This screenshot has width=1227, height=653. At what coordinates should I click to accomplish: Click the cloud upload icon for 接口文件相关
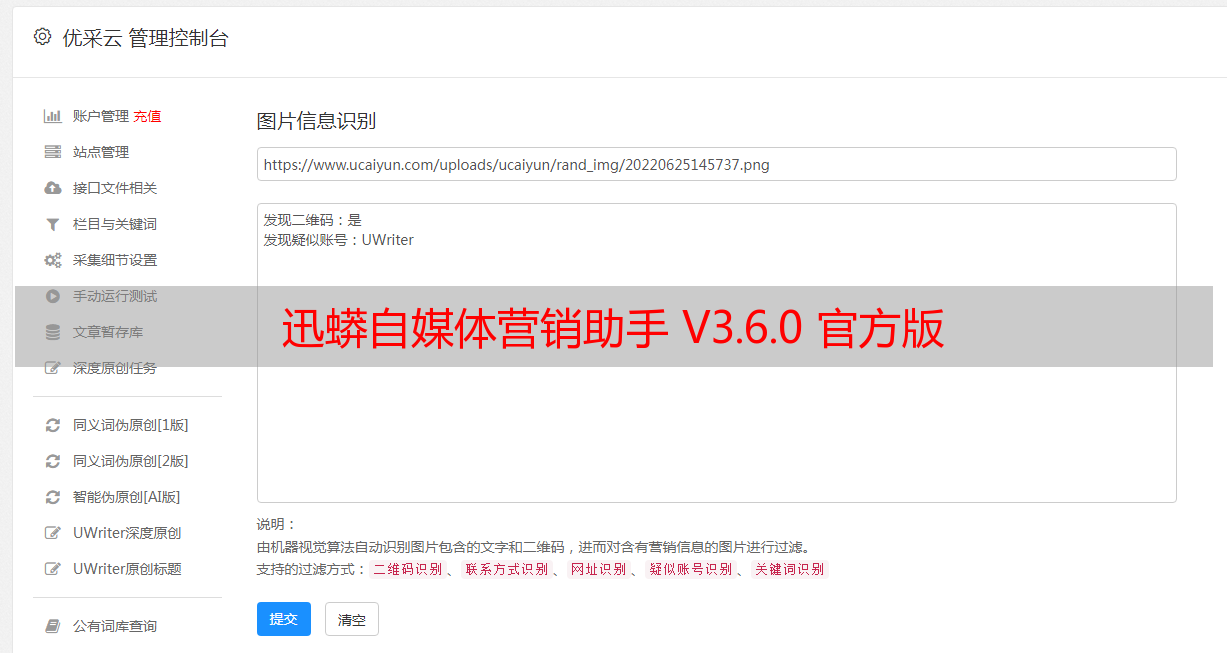pos(53,188)
